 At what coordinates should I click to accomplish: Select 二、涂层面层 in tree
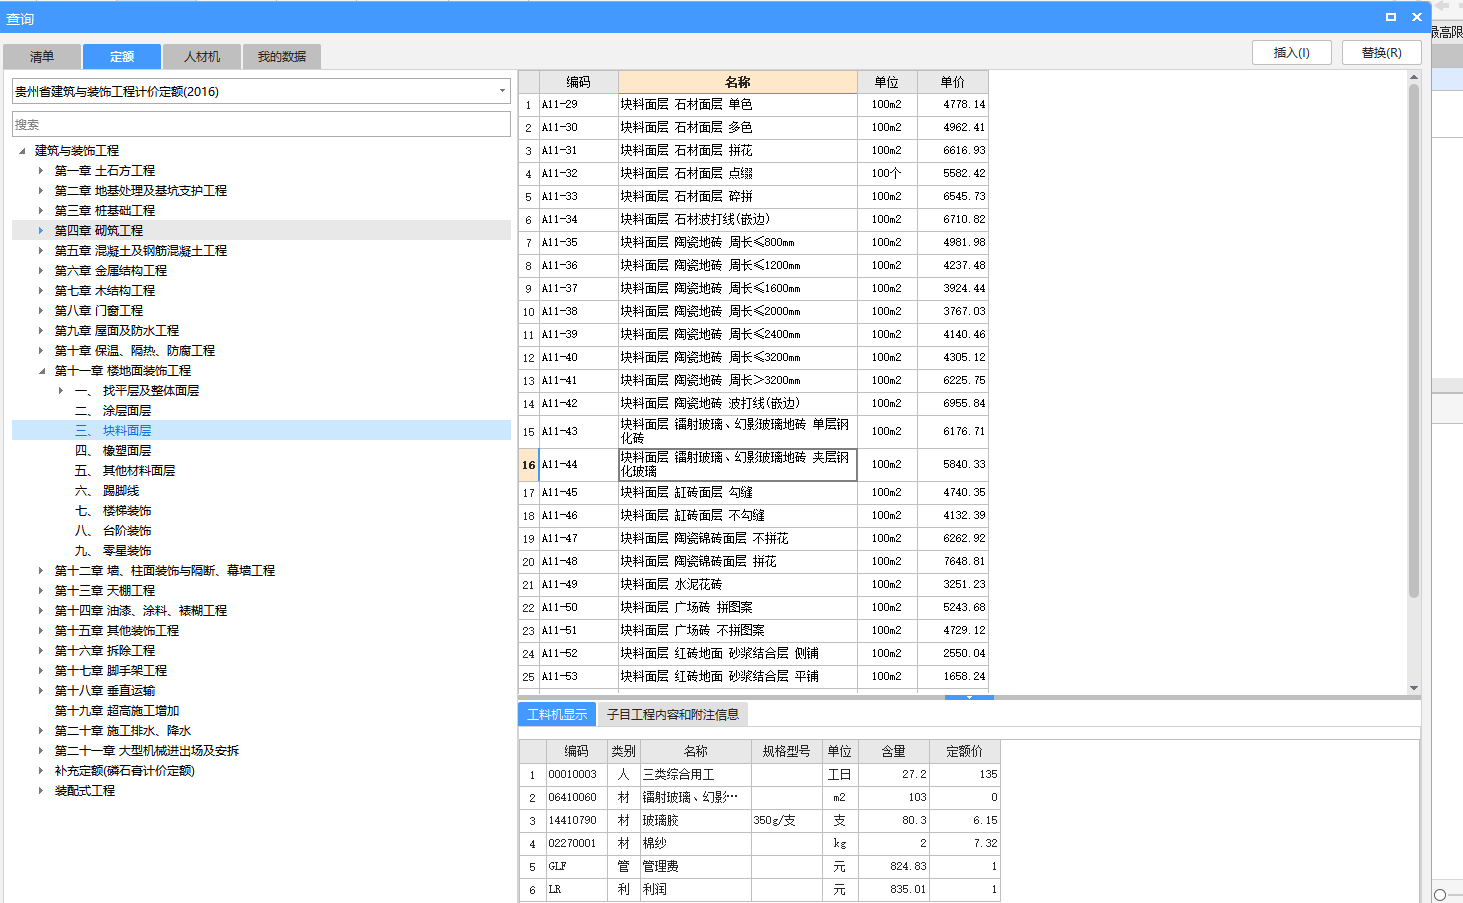113,411
